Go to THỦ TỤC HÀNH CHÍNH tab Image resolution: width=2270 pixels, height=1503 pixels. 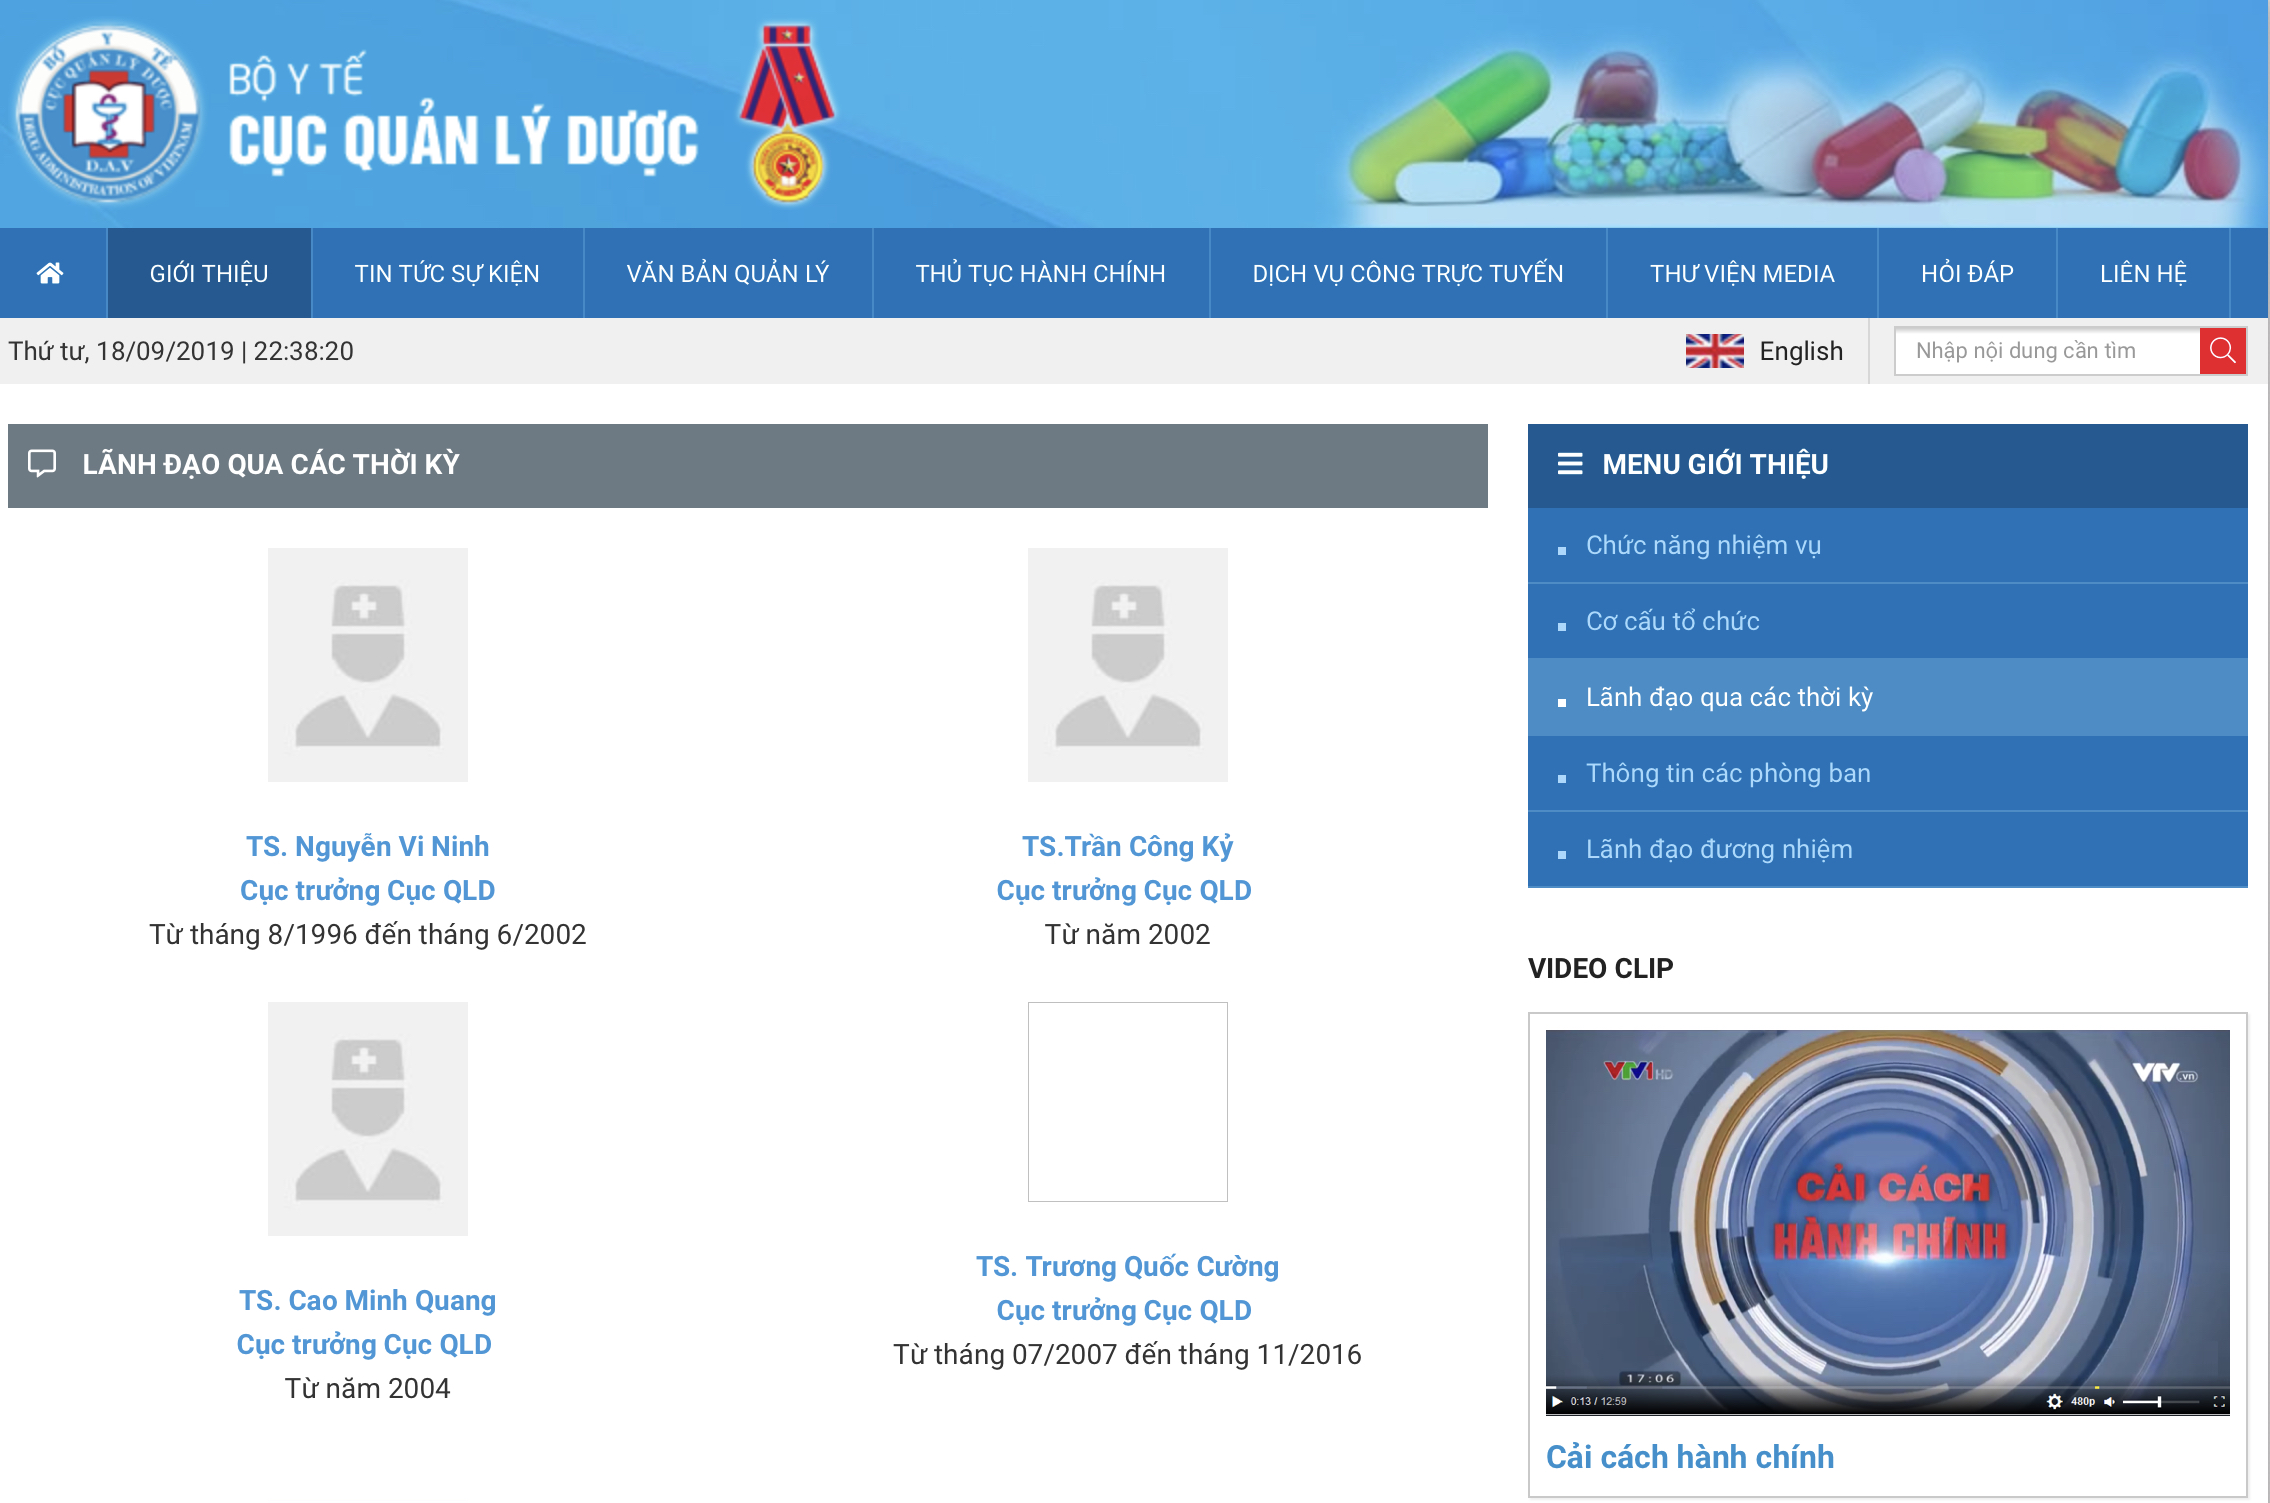1040,273
